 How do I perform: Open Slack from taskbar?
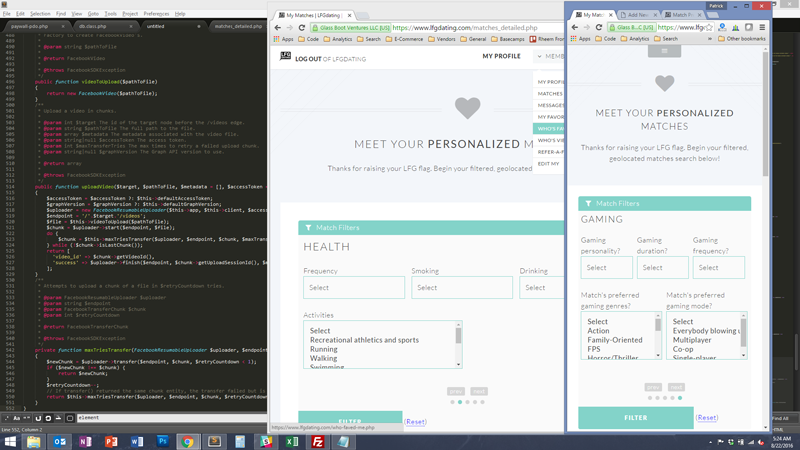(x=266, y=441)
